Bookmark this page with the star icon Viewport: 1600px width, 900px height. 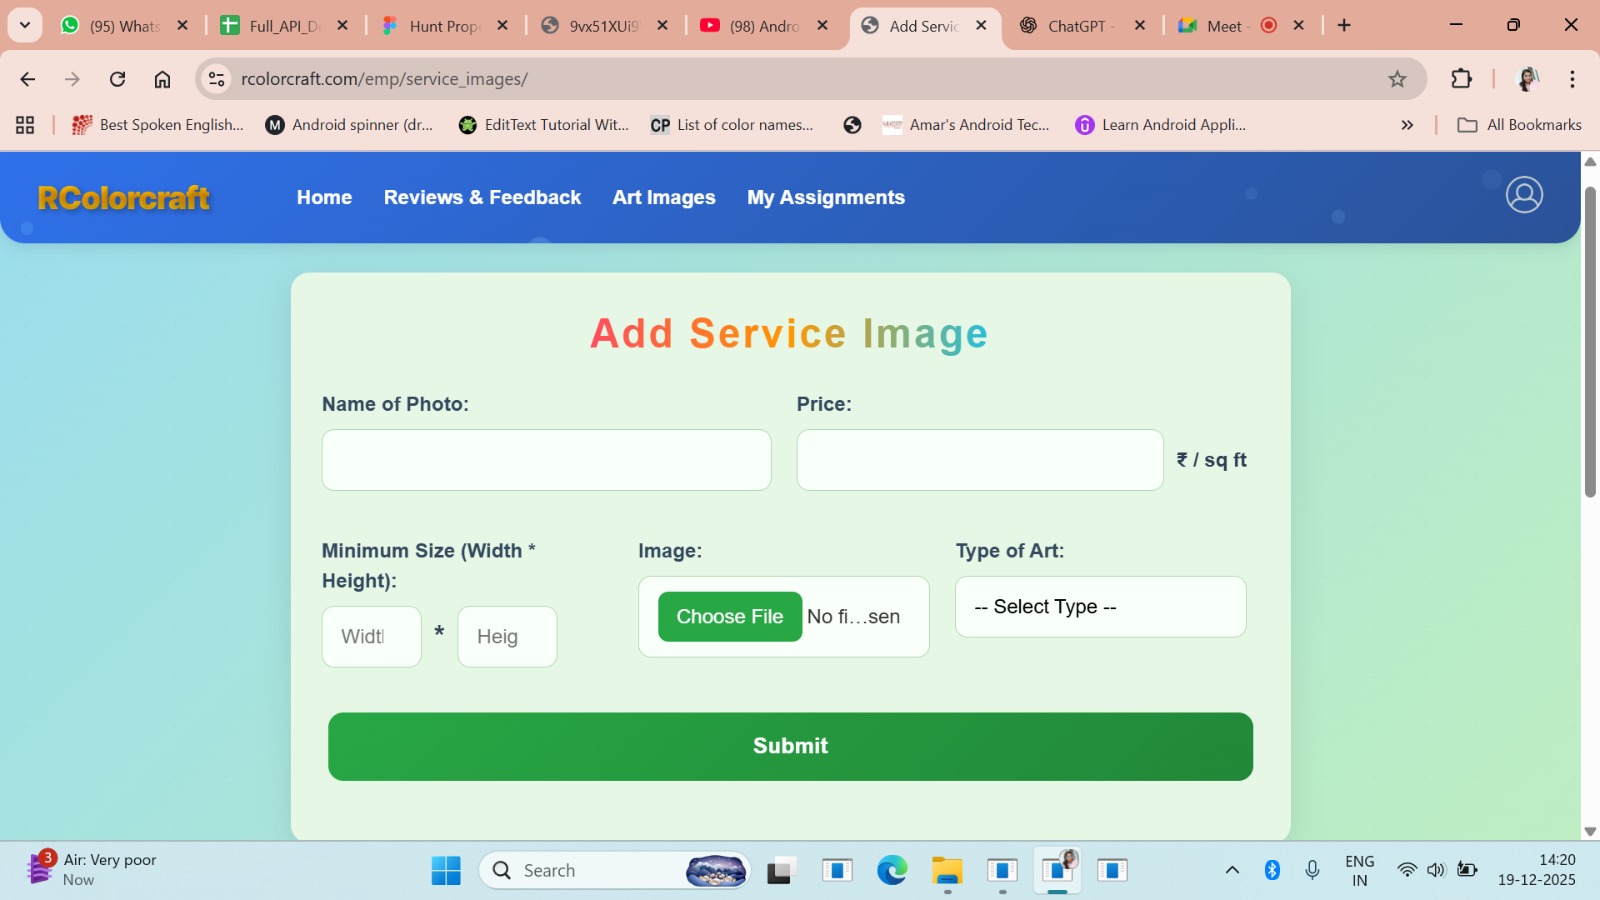[x=1397, y=79]
